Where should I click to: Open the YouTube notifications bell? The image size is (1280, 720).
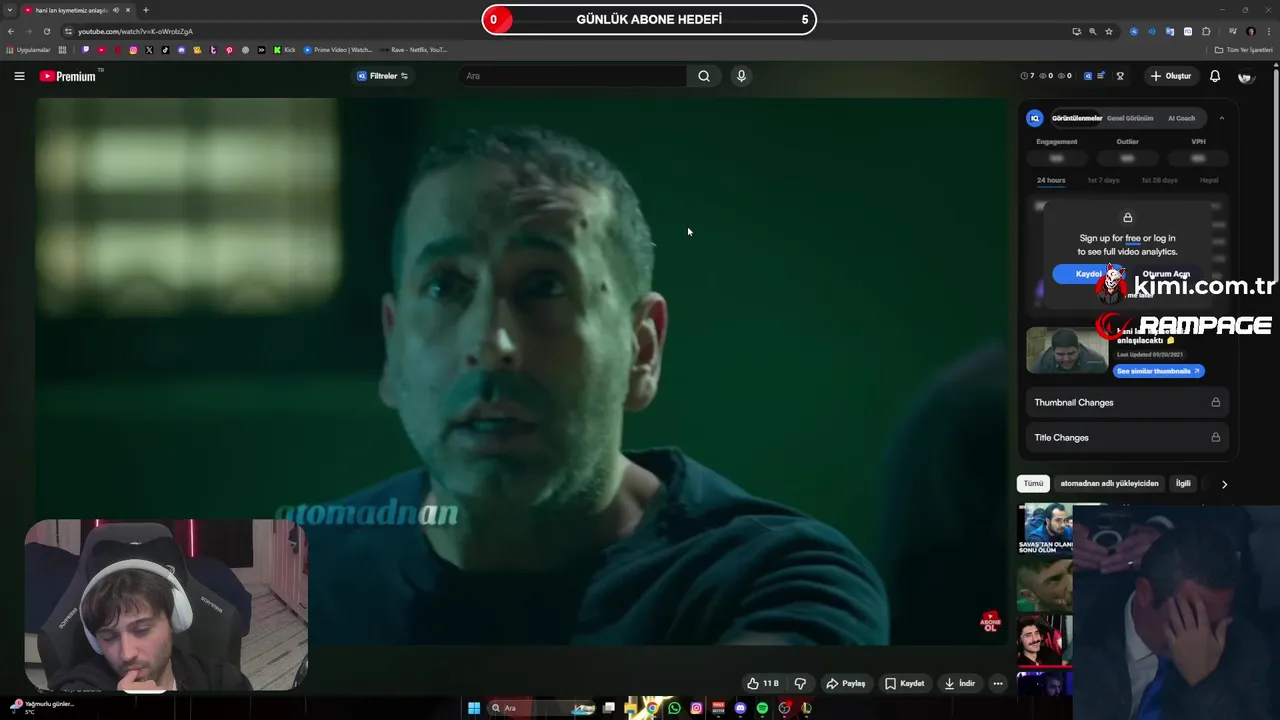1215,76
